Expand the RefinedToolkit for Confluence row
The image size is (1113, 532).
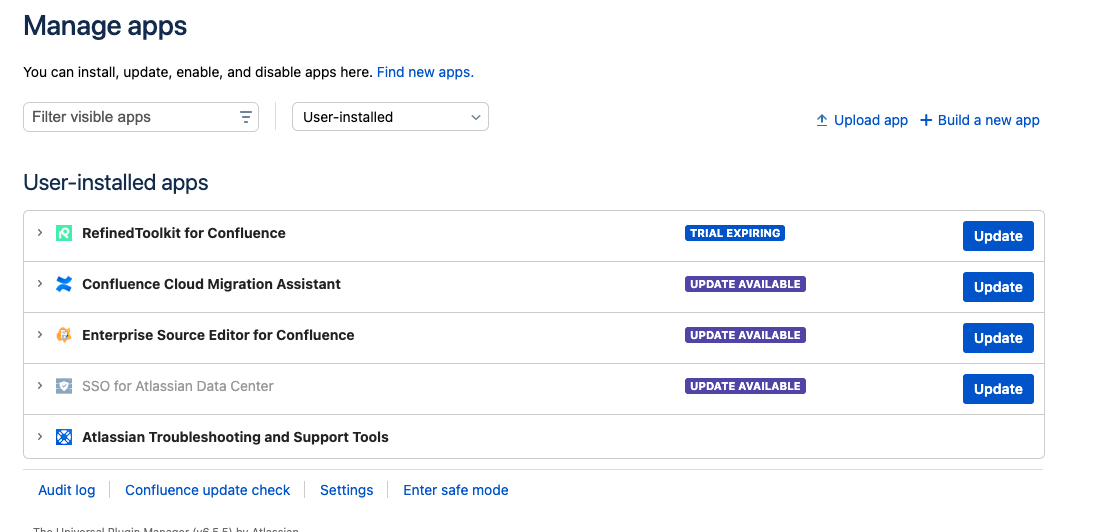(40, 233)
